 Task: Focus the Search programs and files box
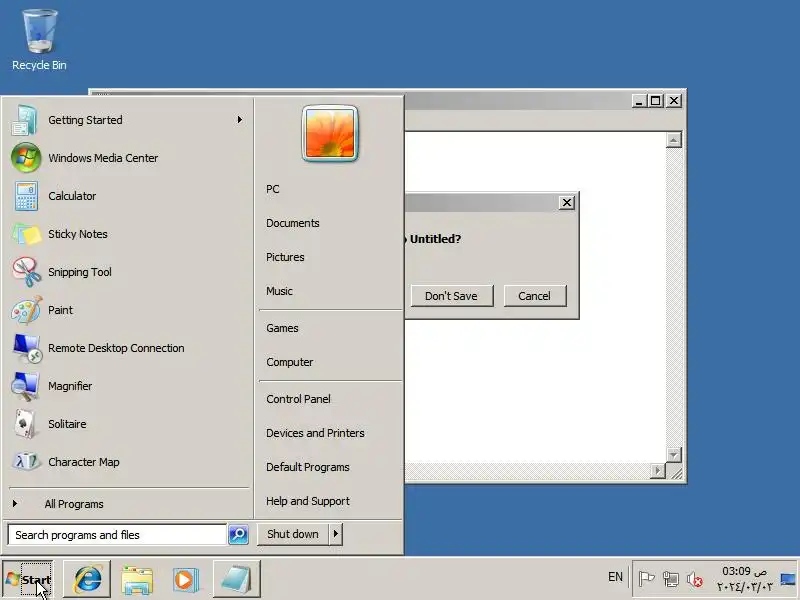(117, 535)
